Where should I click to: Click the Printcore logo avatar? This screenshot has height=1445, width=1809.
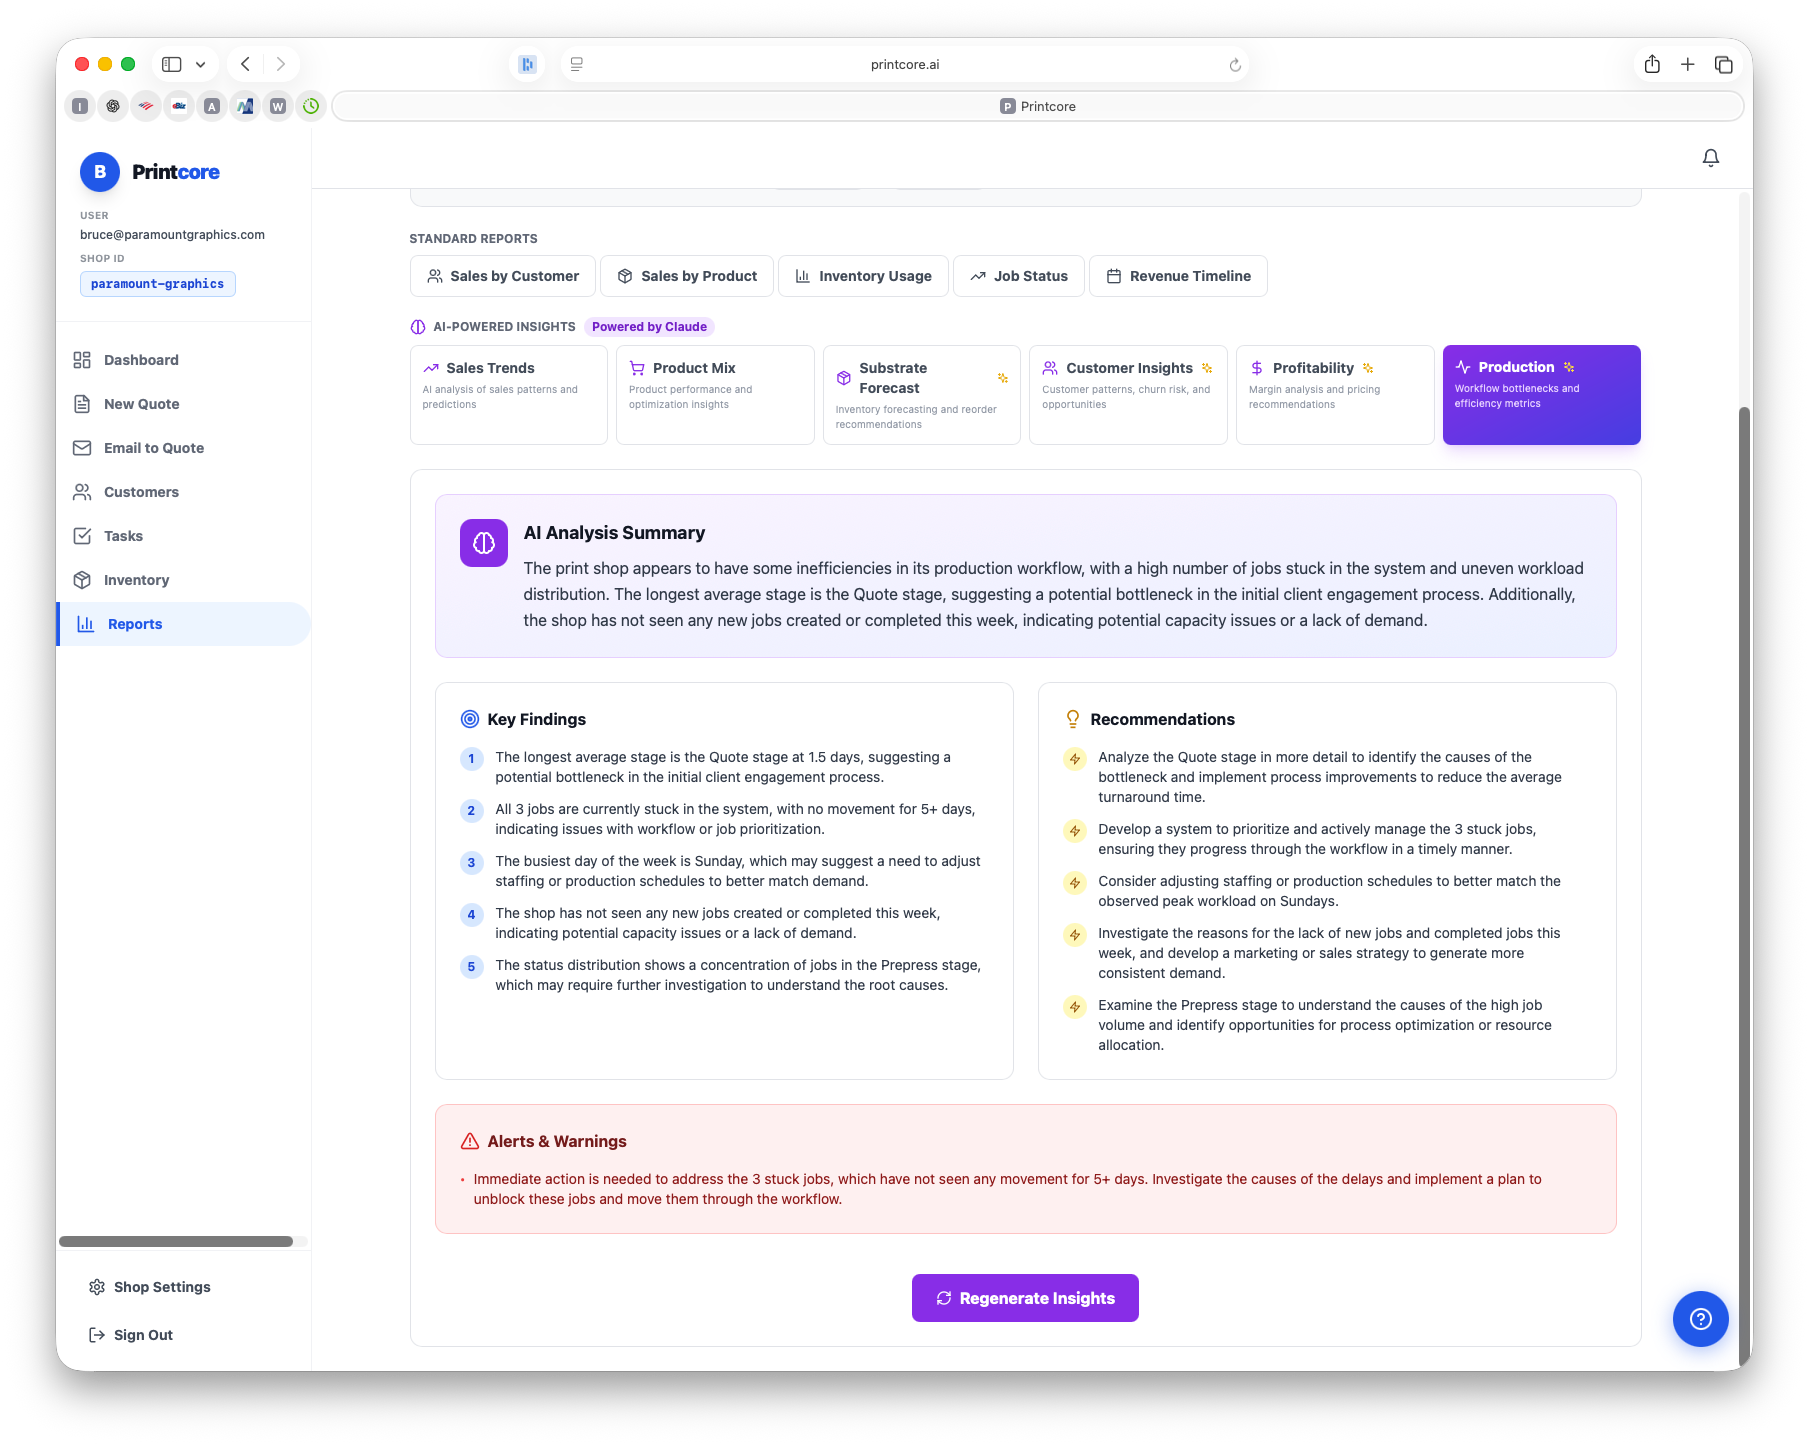[x=100, y=172]
